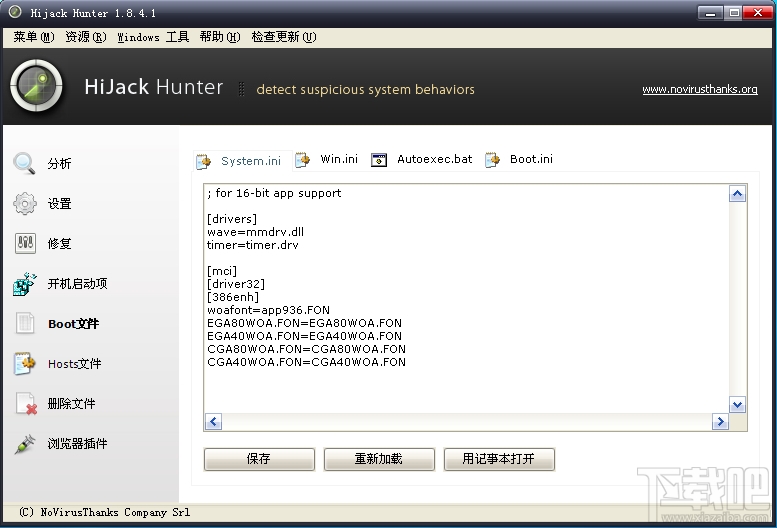Click the title bar app icon
This screenshot has width=777, height=528.
coord(15,12)
